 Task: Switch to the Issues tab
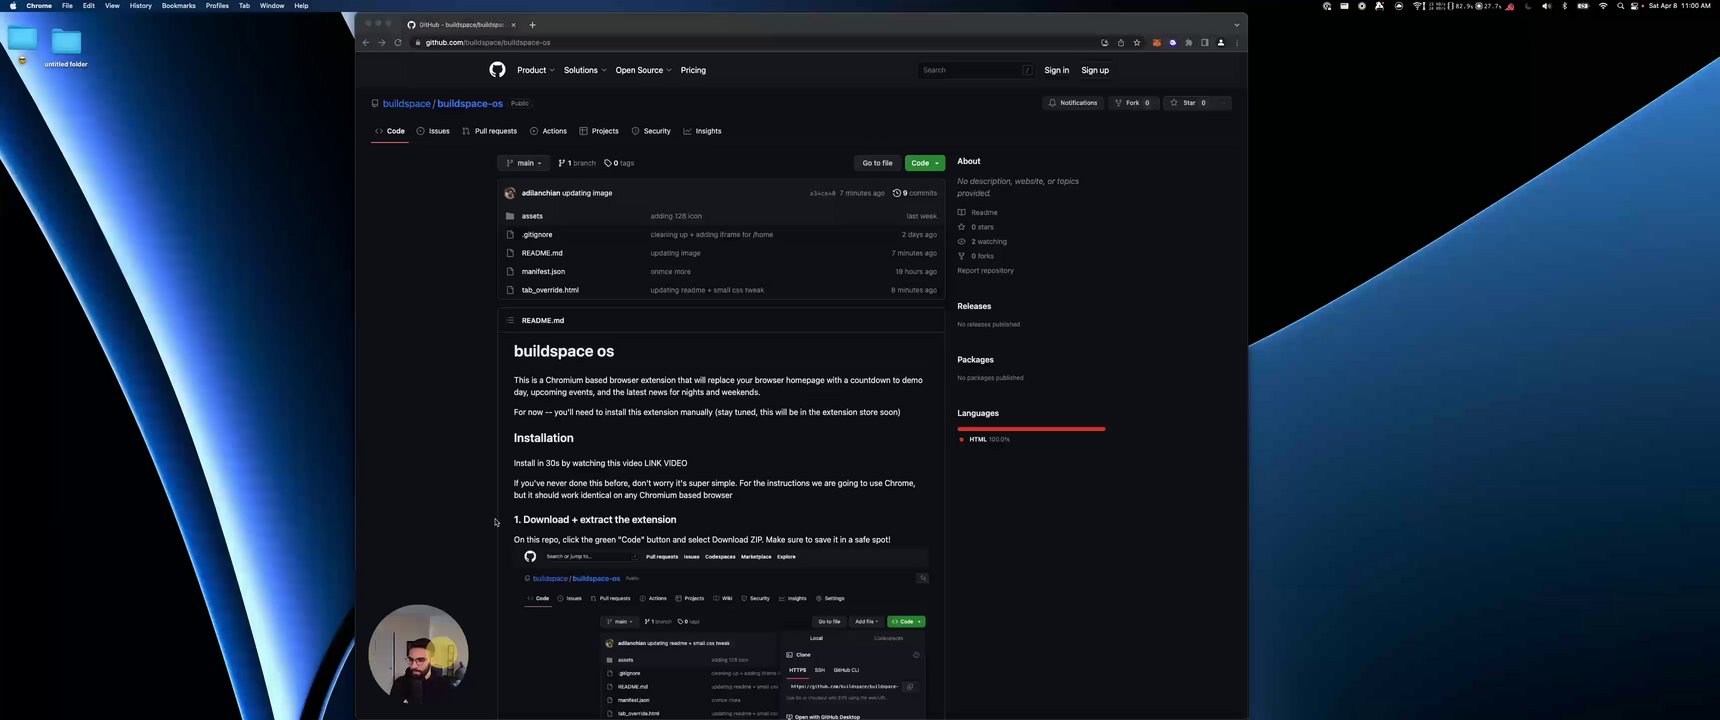[x=433, y=131]
